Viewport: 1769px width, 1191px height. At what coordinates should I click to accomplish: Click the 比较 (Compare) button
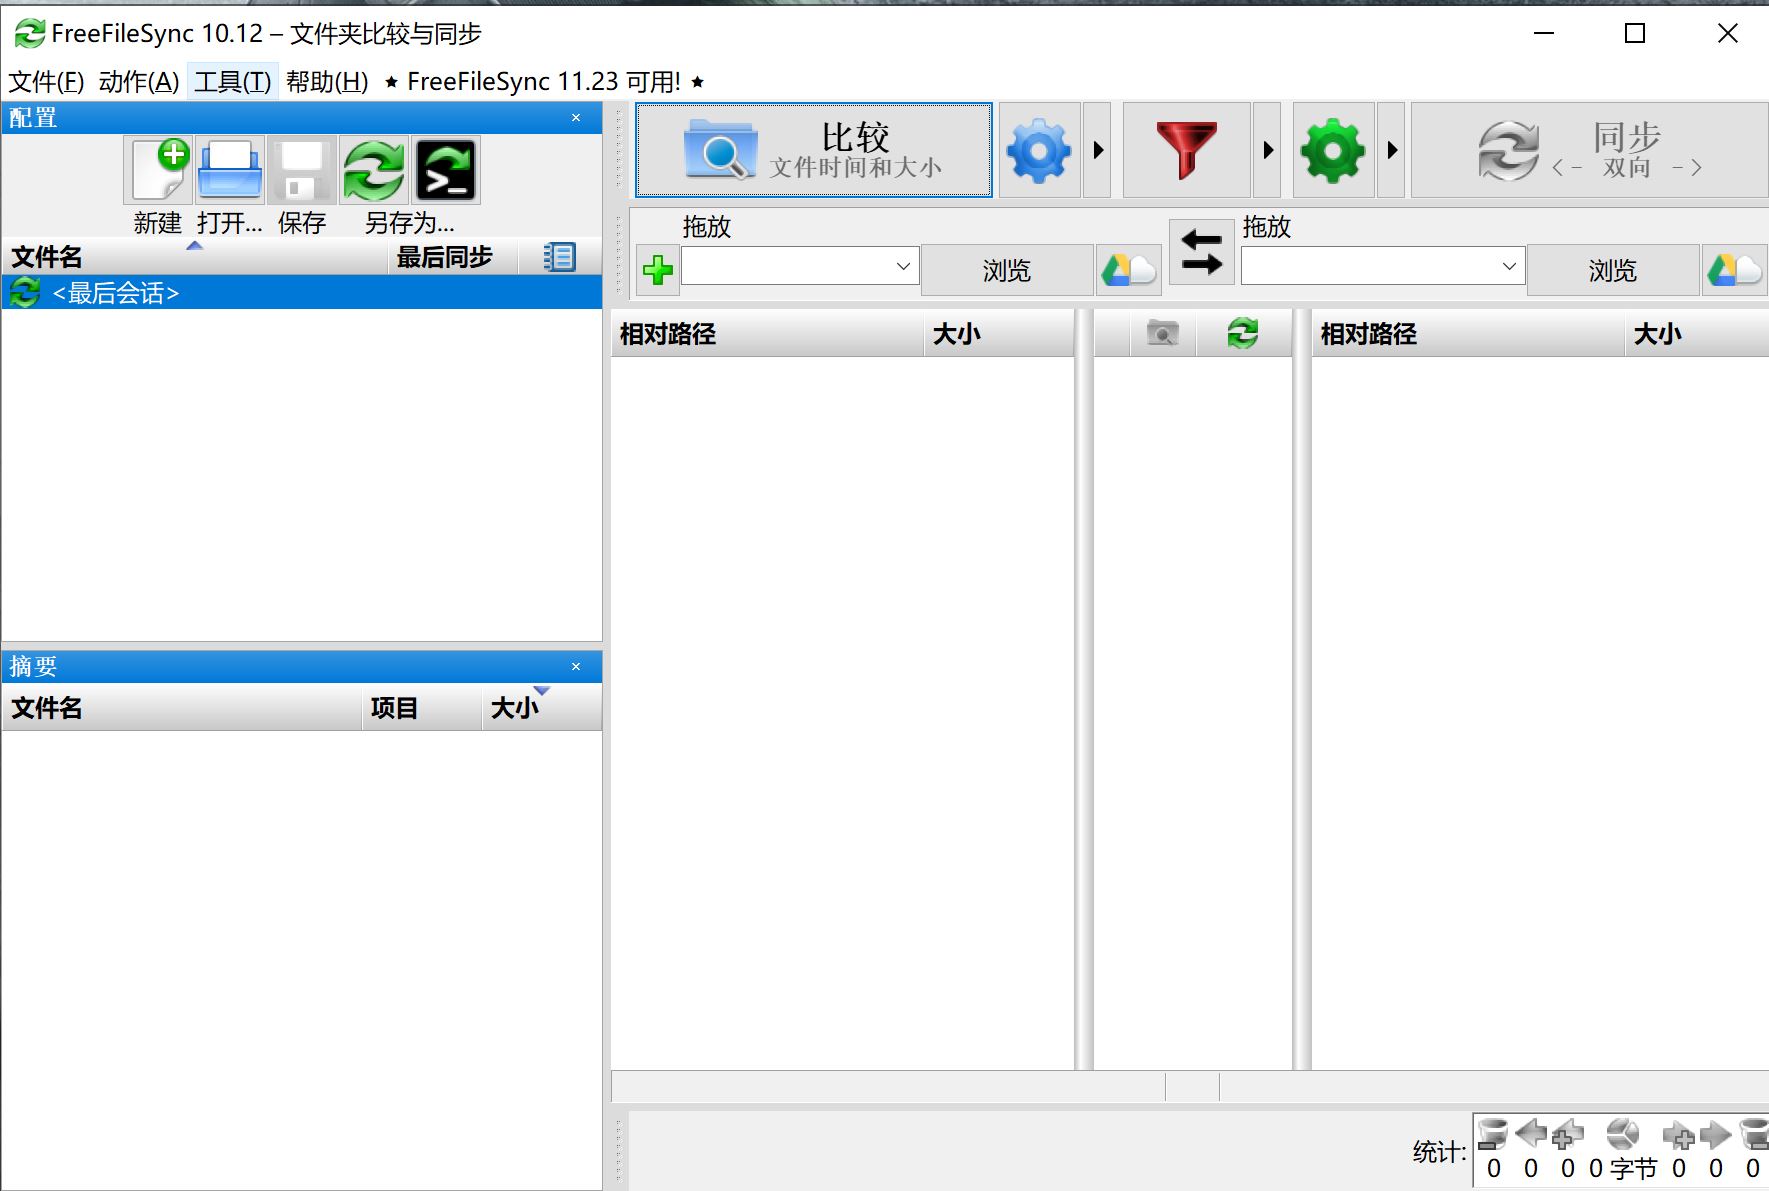tap(813, 150)
